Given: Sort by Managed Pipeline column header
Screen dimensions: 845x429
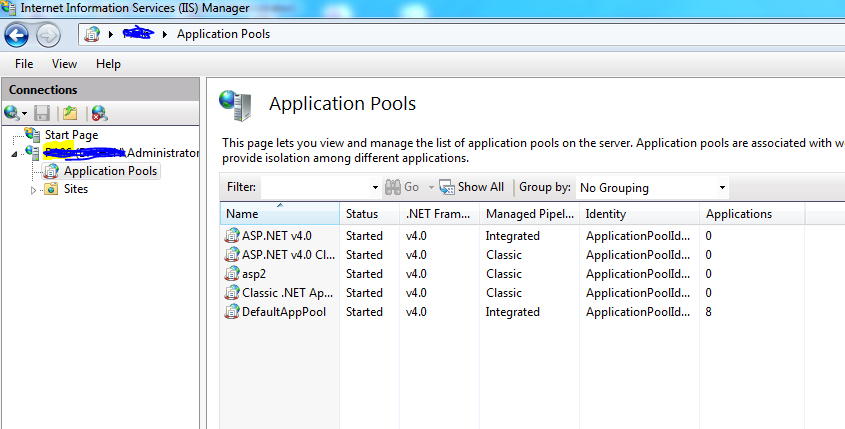Looking at the screenshot, I should coord(530,214).
